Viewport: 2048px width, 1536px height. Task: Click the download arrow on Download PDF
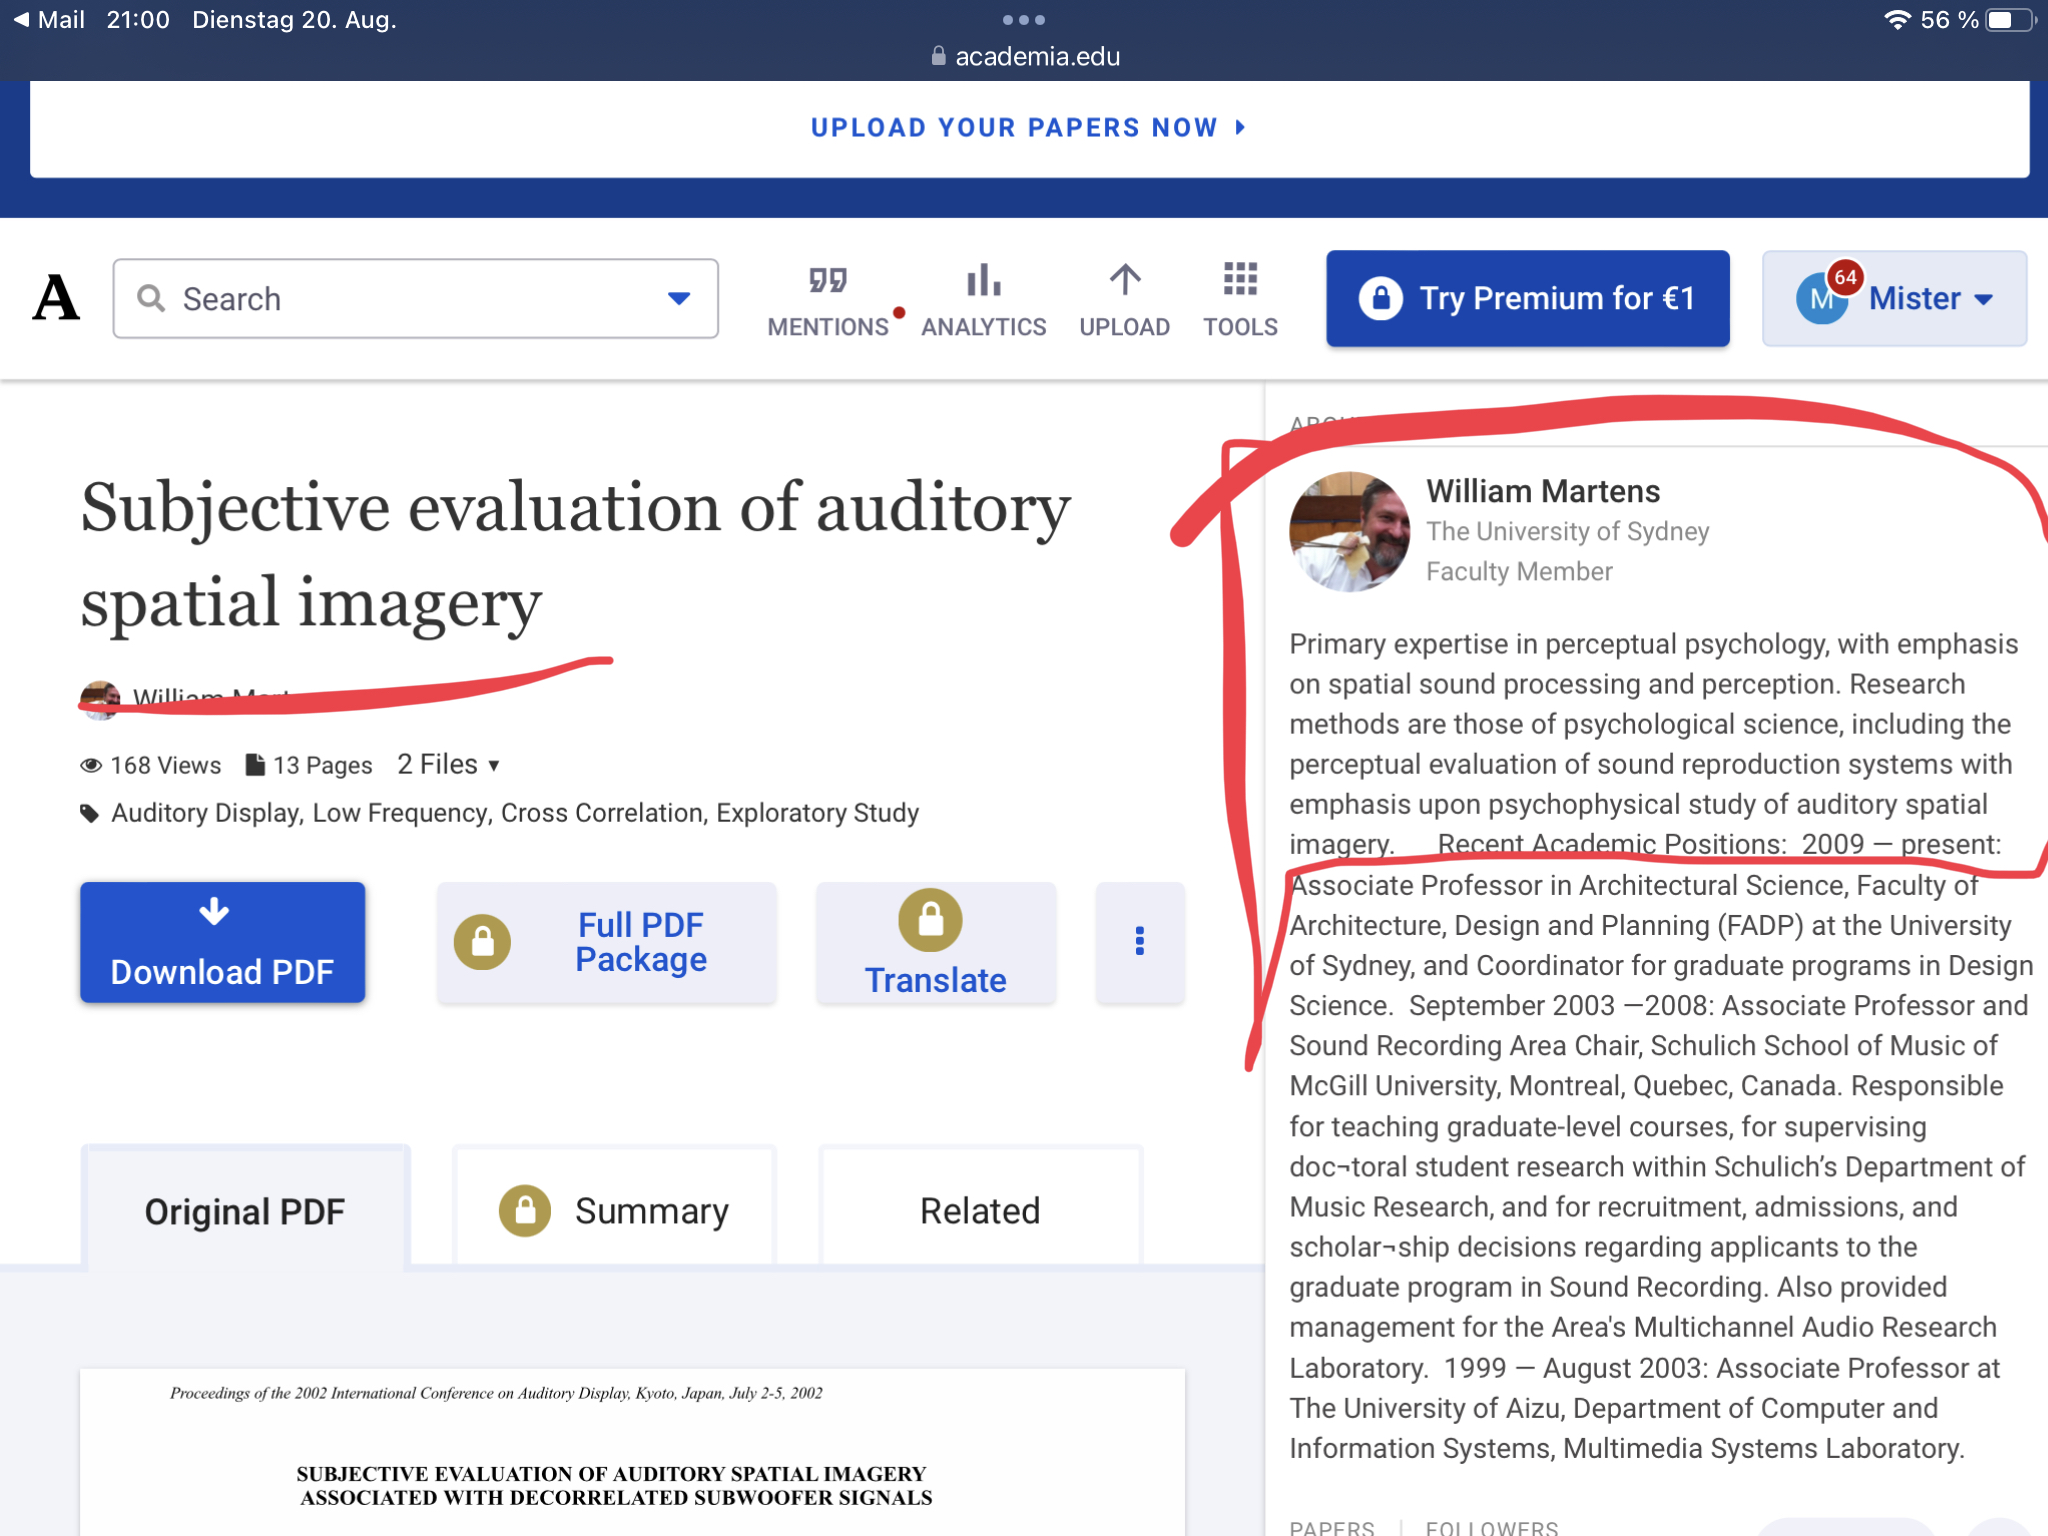click(214, 911)
